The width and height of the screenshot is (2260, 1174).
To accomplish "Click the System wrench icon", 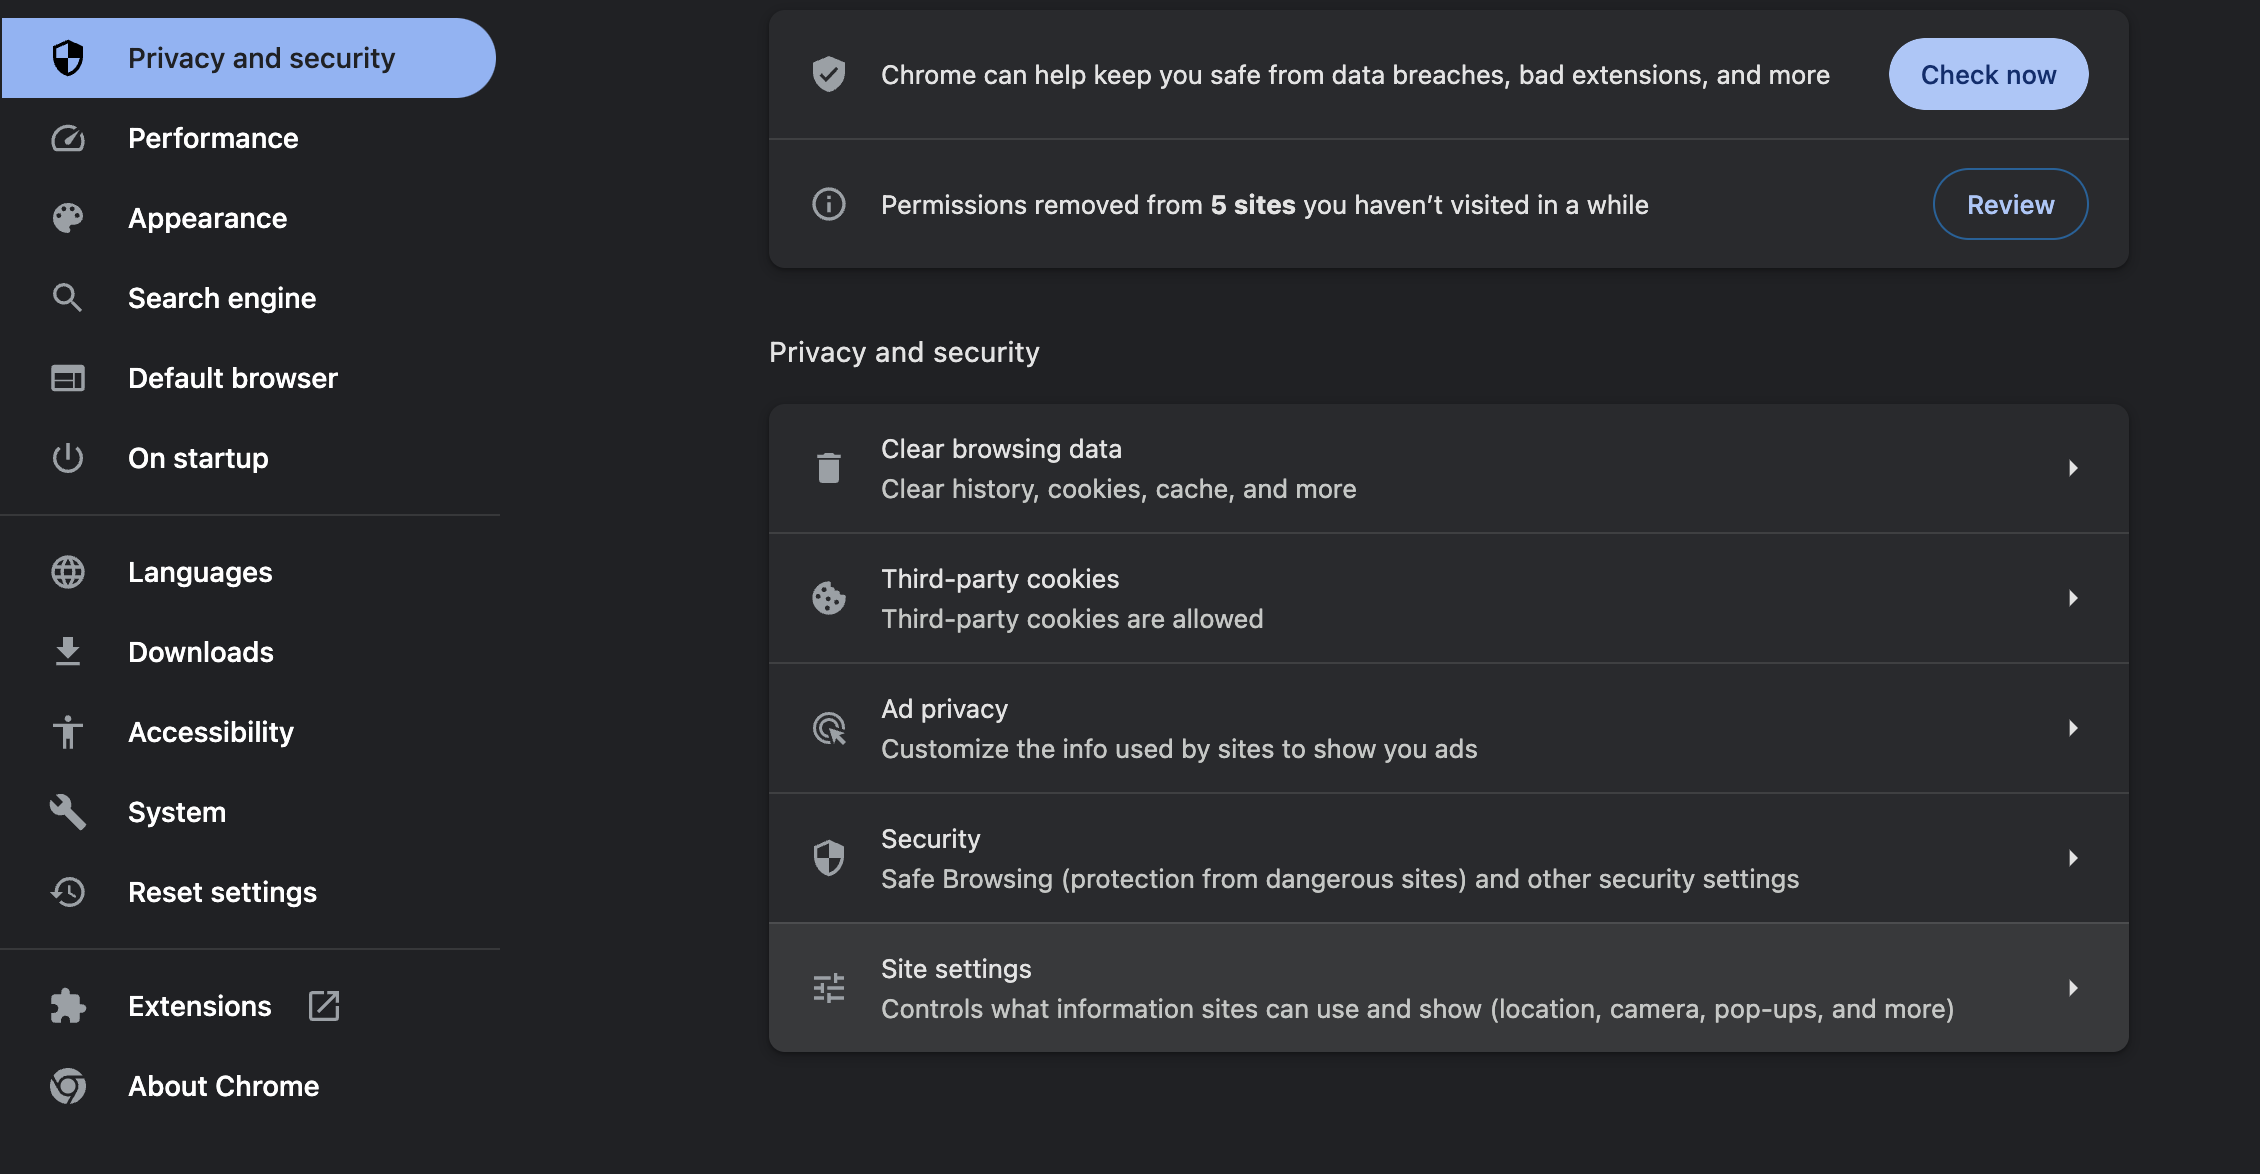I will pos(68,812).
